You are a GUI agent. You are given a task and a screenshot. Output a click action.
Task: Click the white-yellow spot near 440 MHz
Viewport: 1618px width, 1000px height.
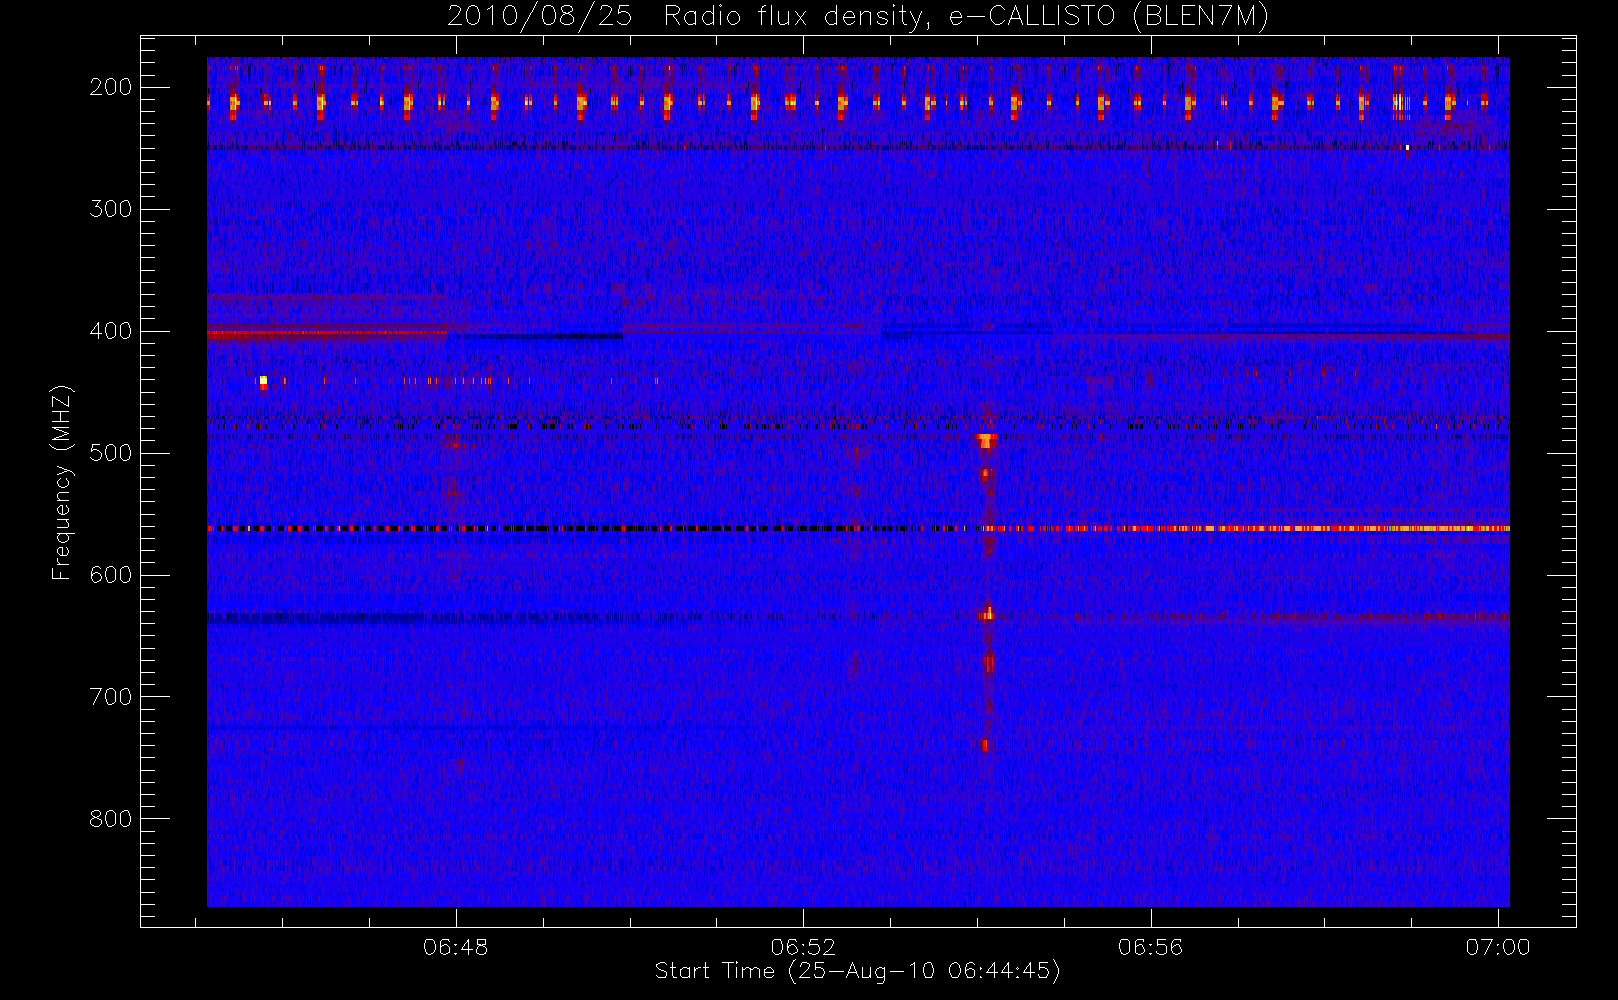click(x=263, y=381)
